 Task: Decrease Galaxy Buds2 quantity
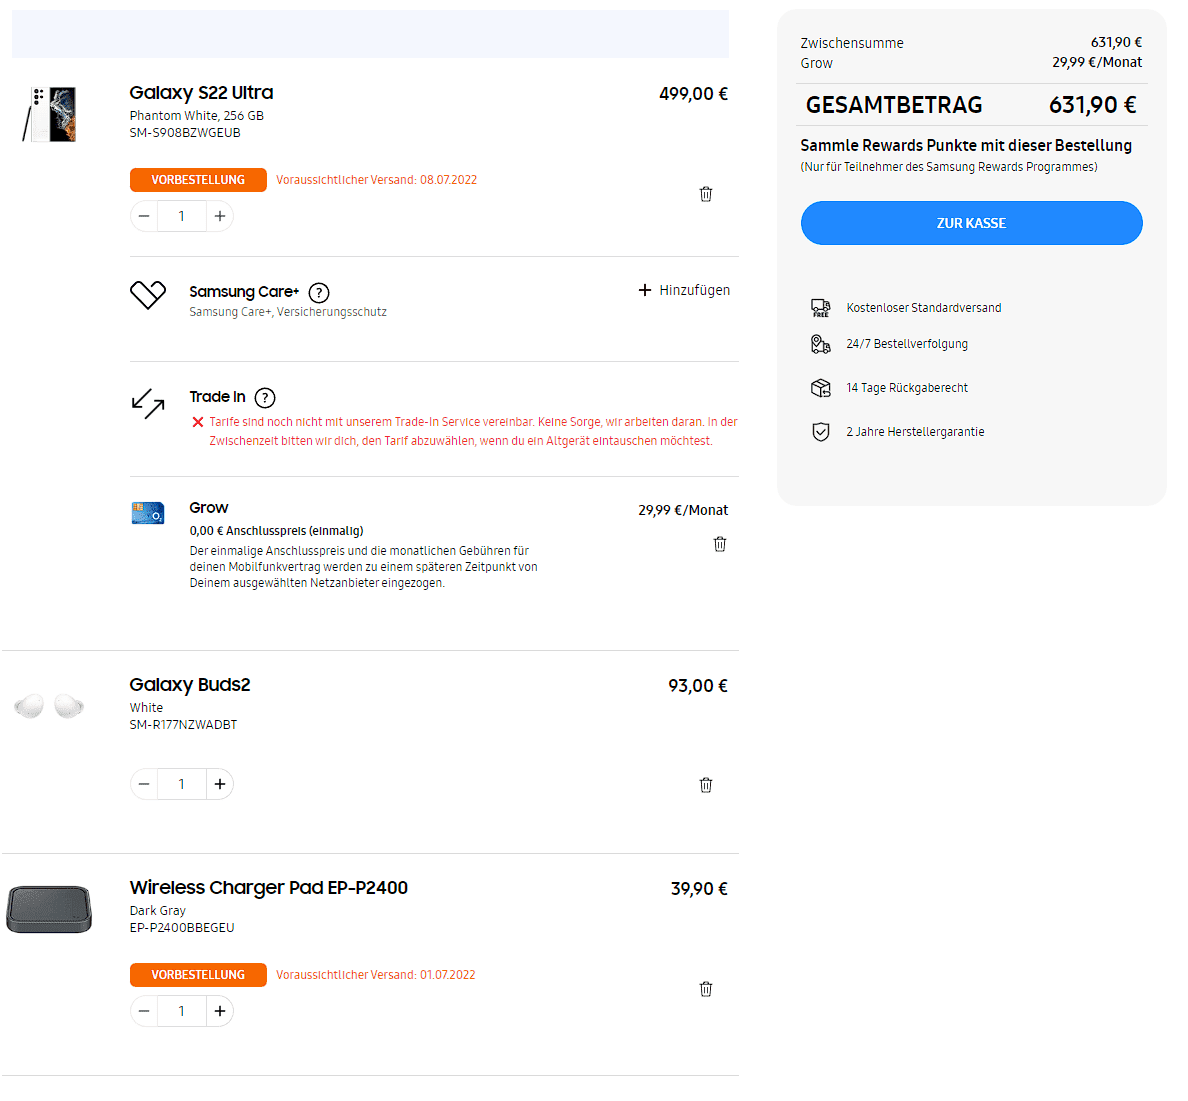[144, 784]
